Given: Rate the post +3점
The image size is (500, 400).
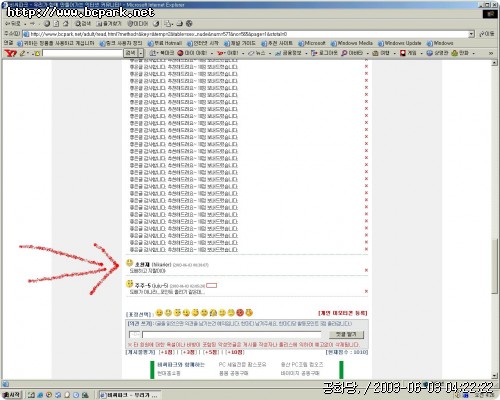Looking at the screenshot, I should tap(188, 352).
